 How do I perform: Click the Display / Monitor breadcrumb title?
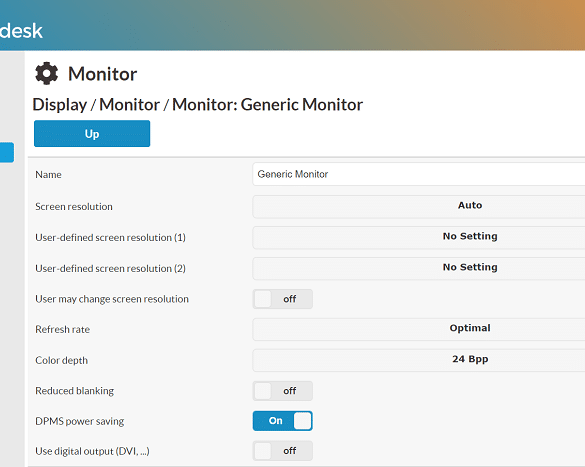pyautogui.click(x=197, y=105)
